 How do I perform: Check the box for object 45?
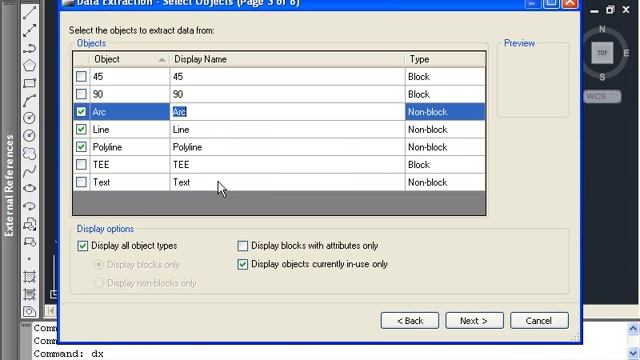[x=81, y=76]
